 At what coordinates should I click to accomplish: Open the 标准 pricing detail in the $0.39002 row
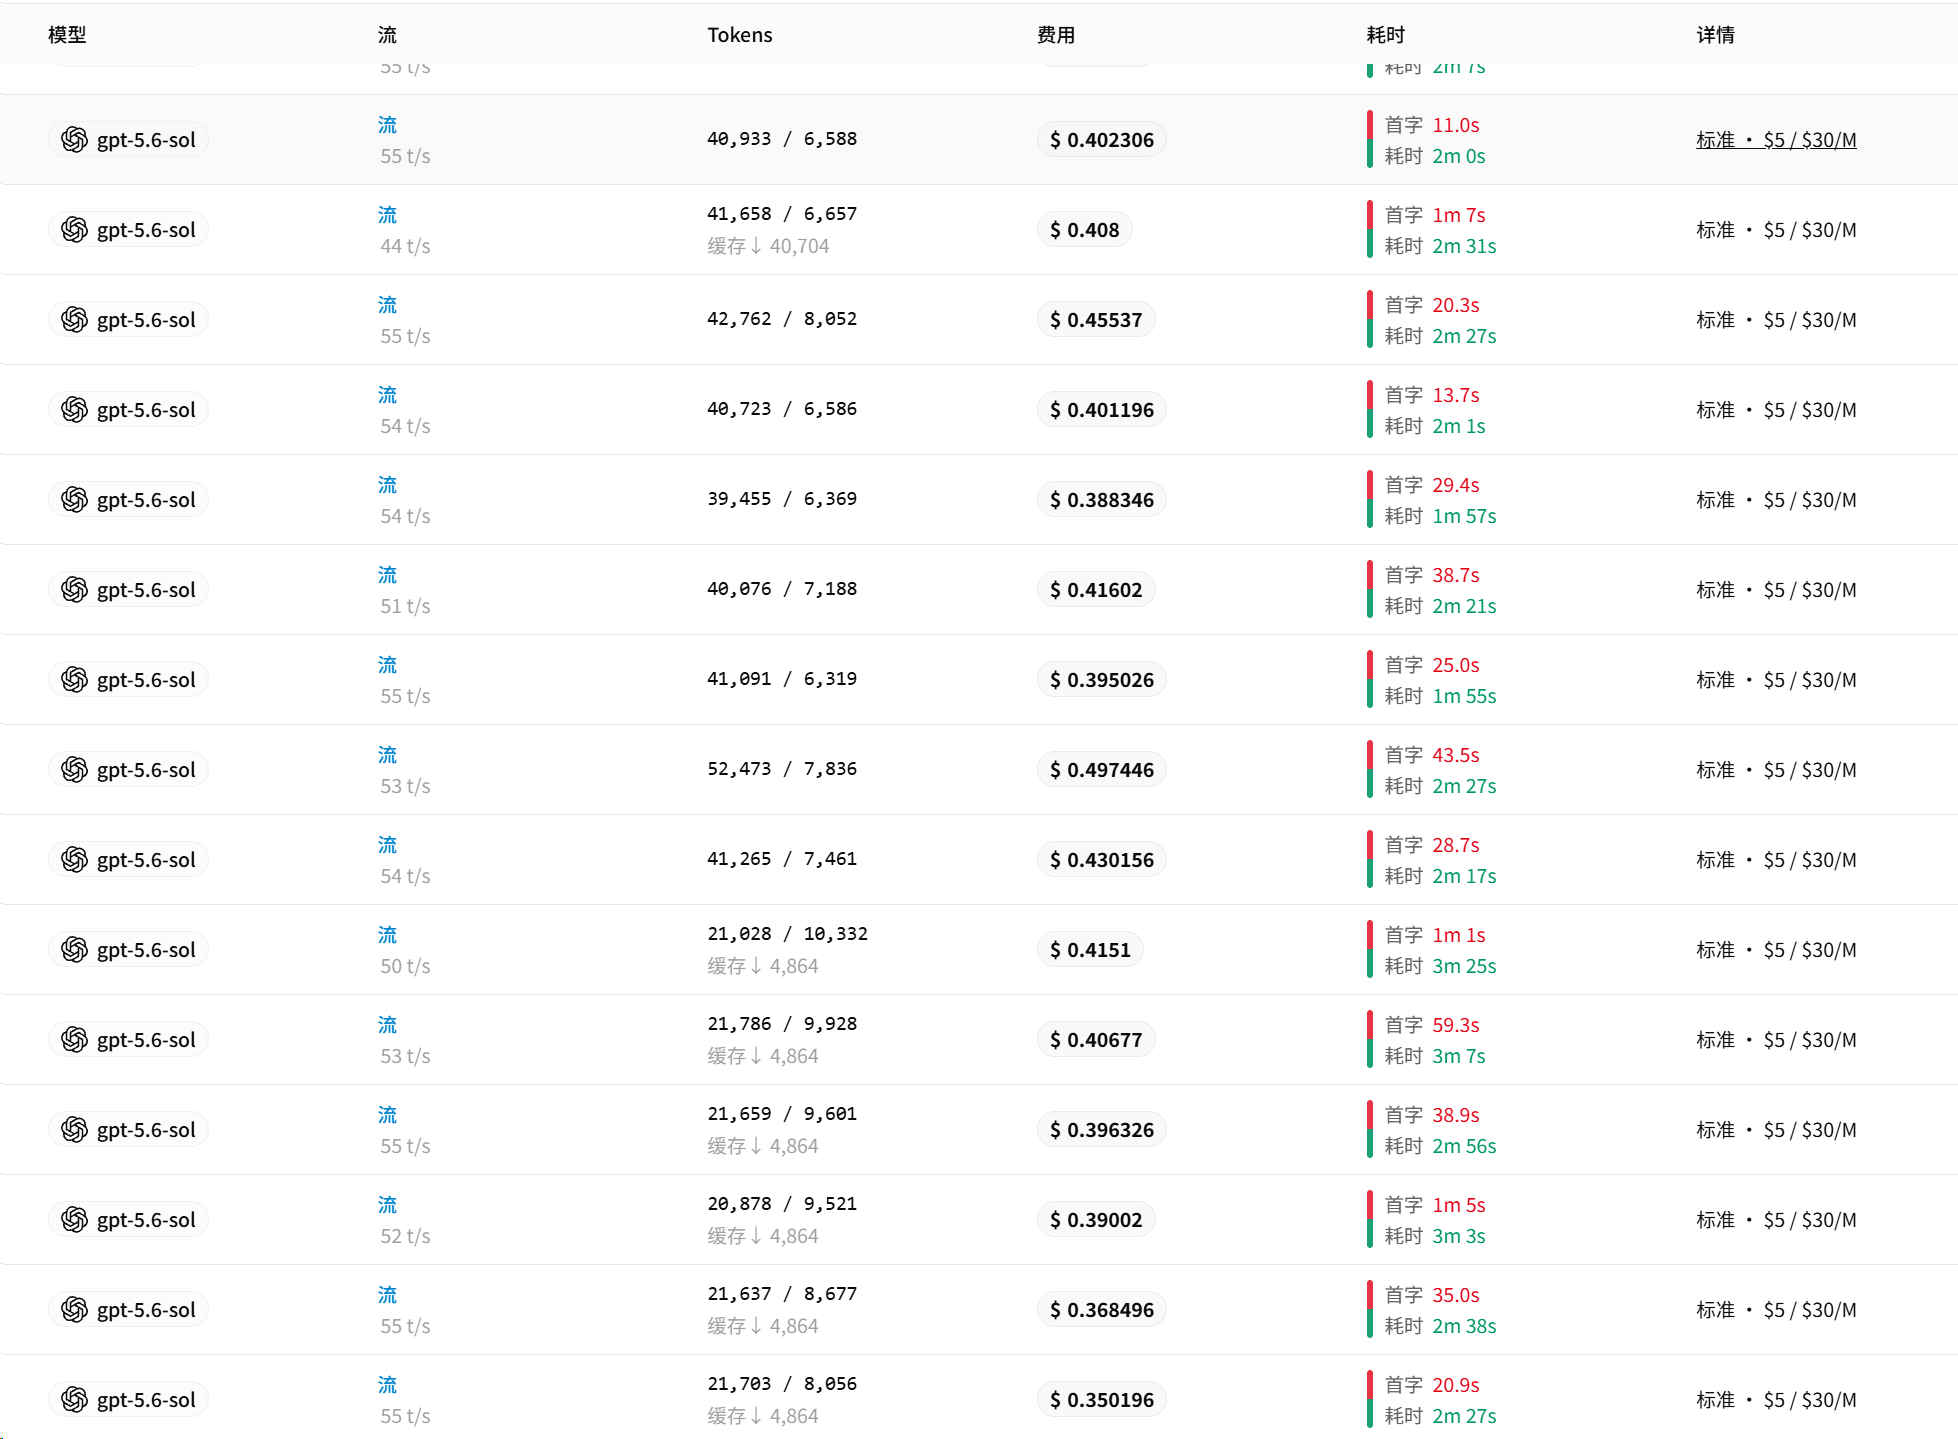1776,1220
